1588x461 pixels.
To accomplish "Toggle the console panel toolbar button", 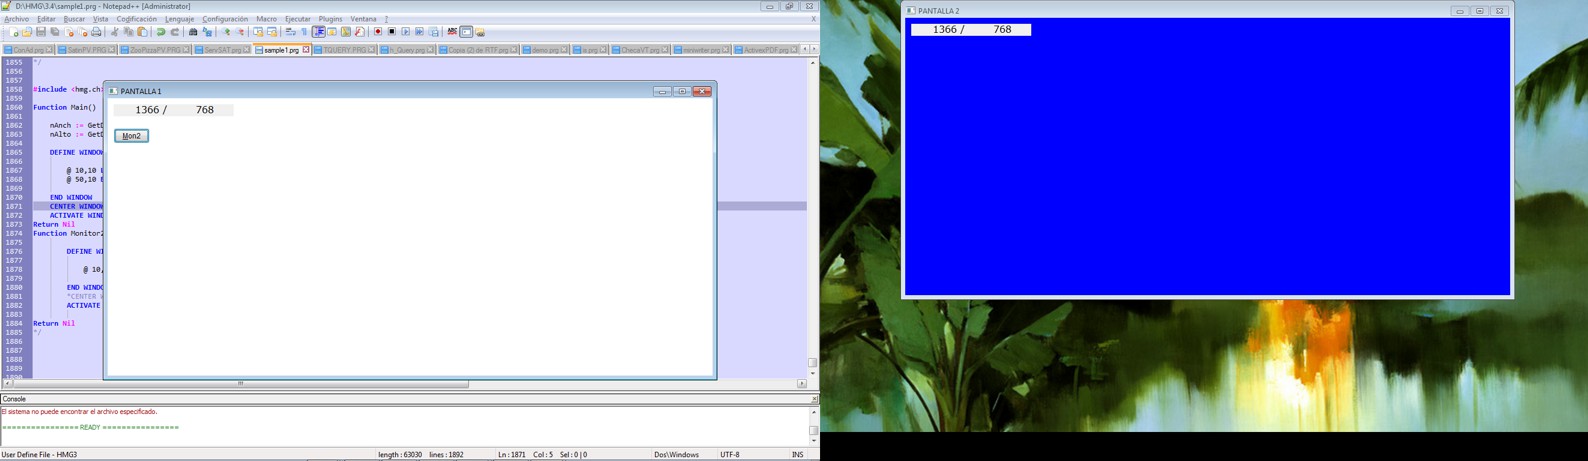I will pyautogui.click(x=466, y=32).
